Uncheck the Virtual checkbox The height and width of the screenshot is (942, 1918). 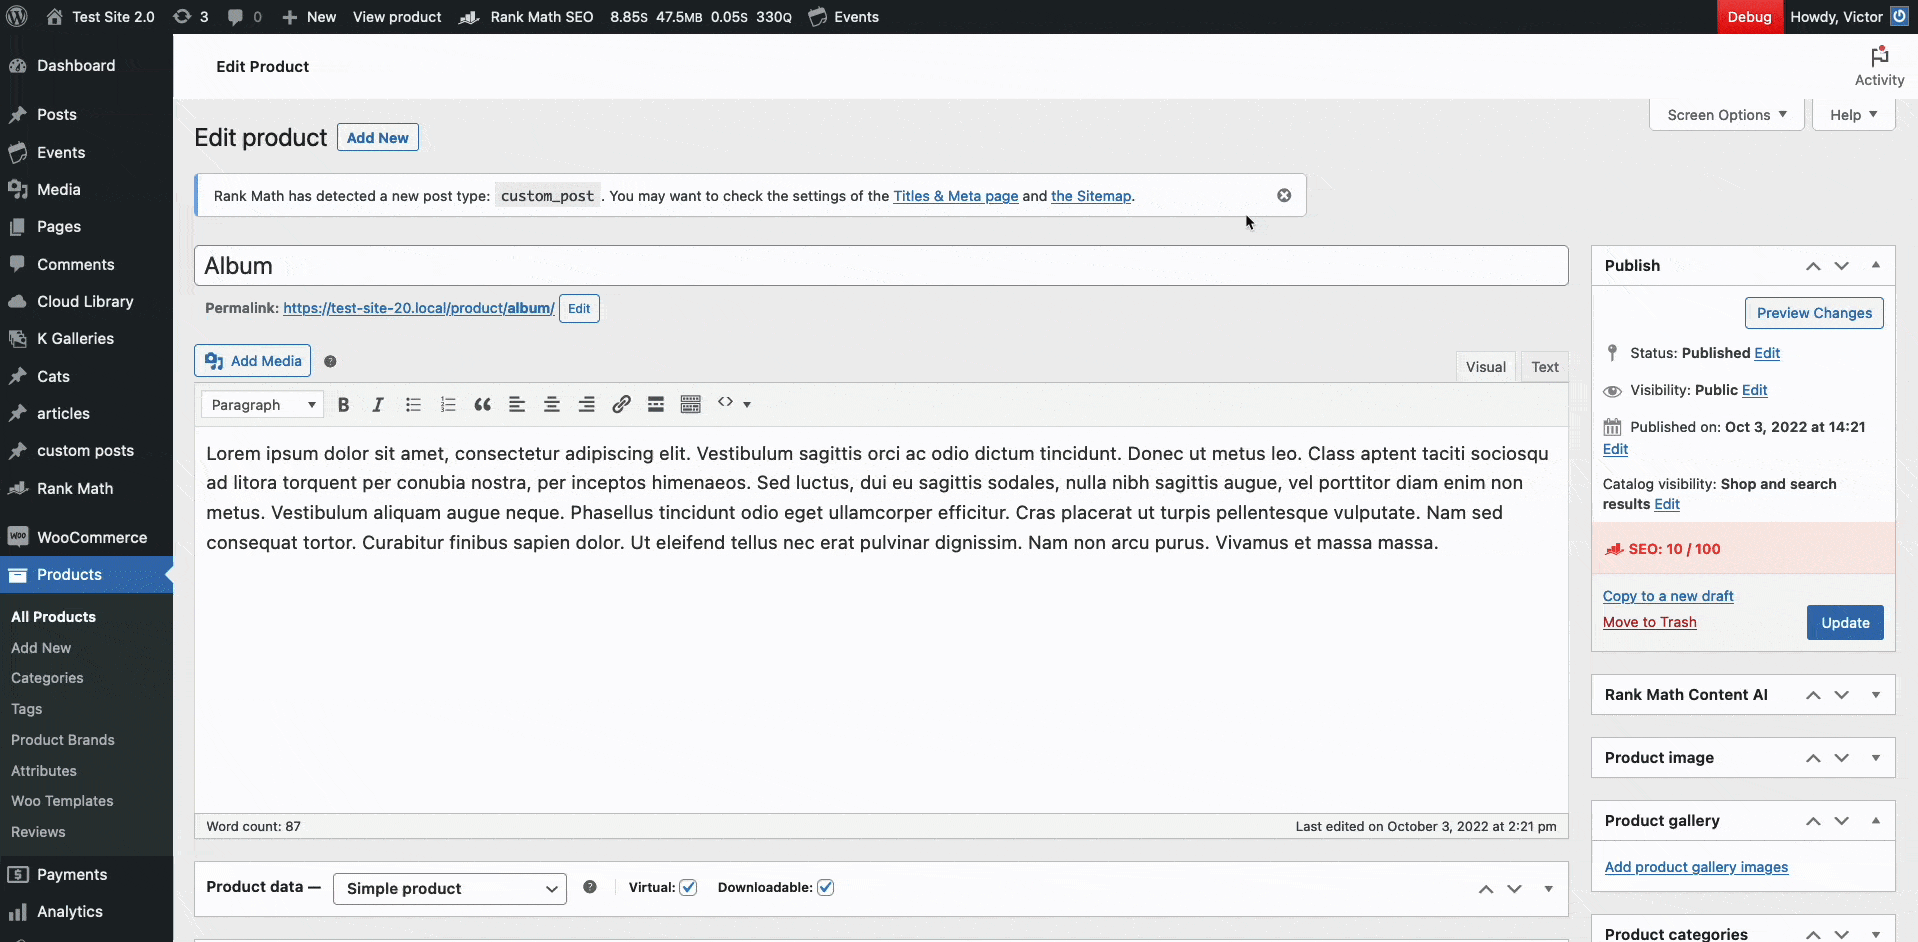point(688,887)
